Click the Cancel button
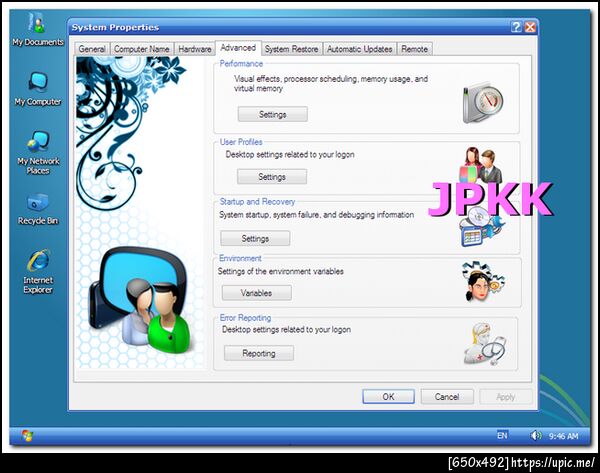 tap(447, 396)
